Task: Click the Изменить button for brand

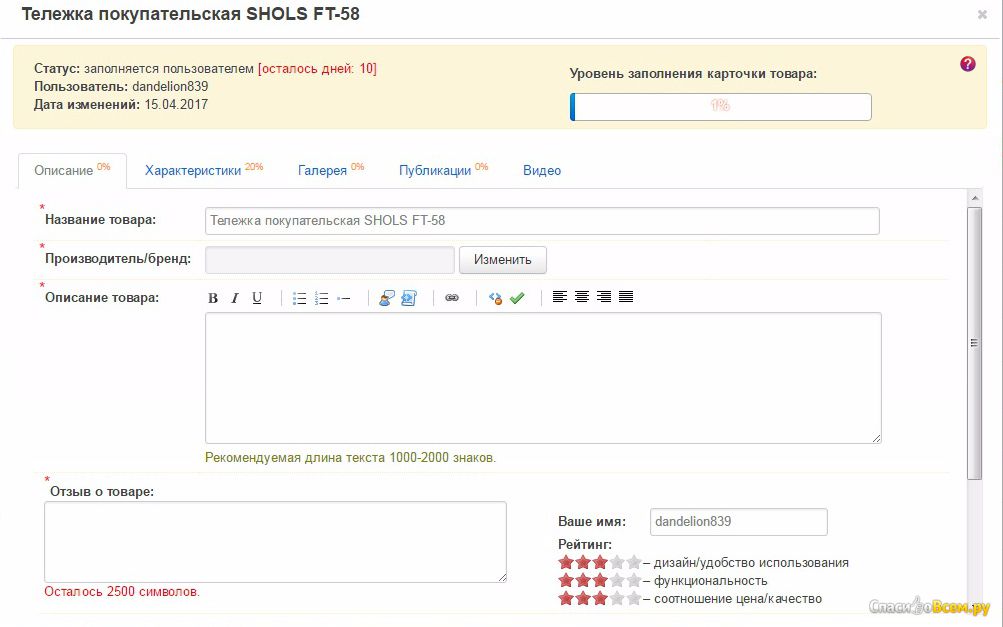Action: click(x=503, y=260)
